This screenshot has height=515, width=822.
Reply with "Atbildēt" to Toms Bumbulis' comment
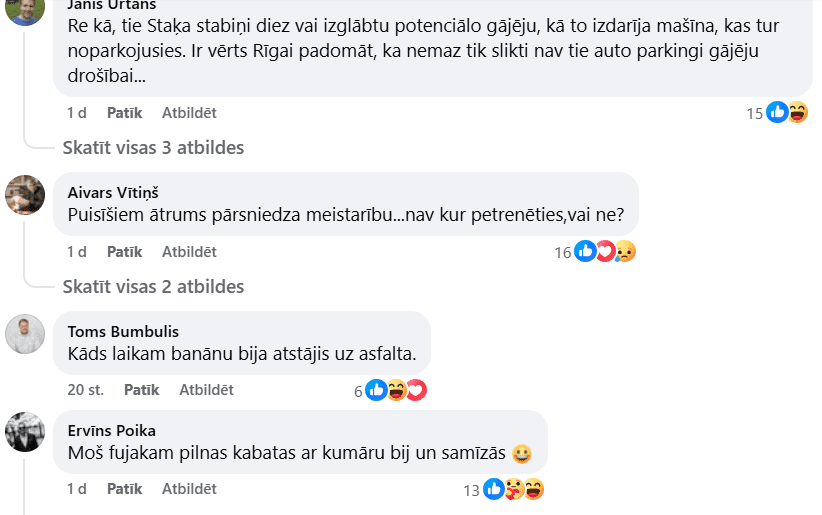point(206,390)
